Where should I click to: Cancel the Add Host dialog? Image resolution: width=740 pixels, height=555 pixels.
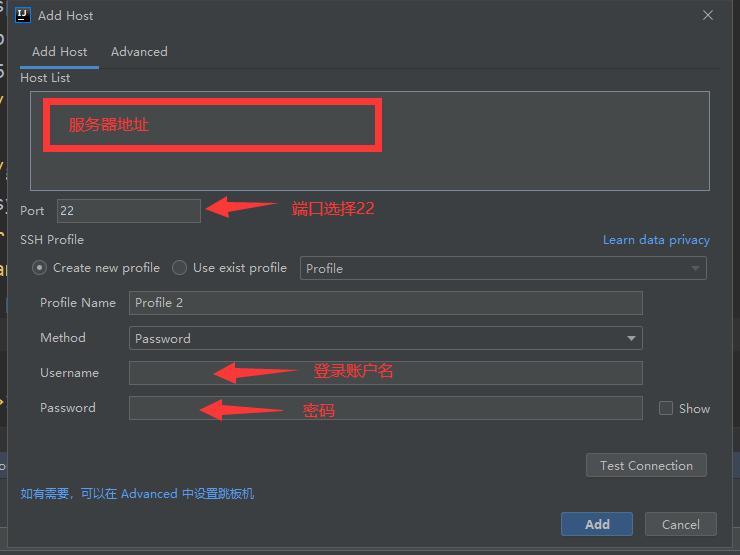click(681, 524)
